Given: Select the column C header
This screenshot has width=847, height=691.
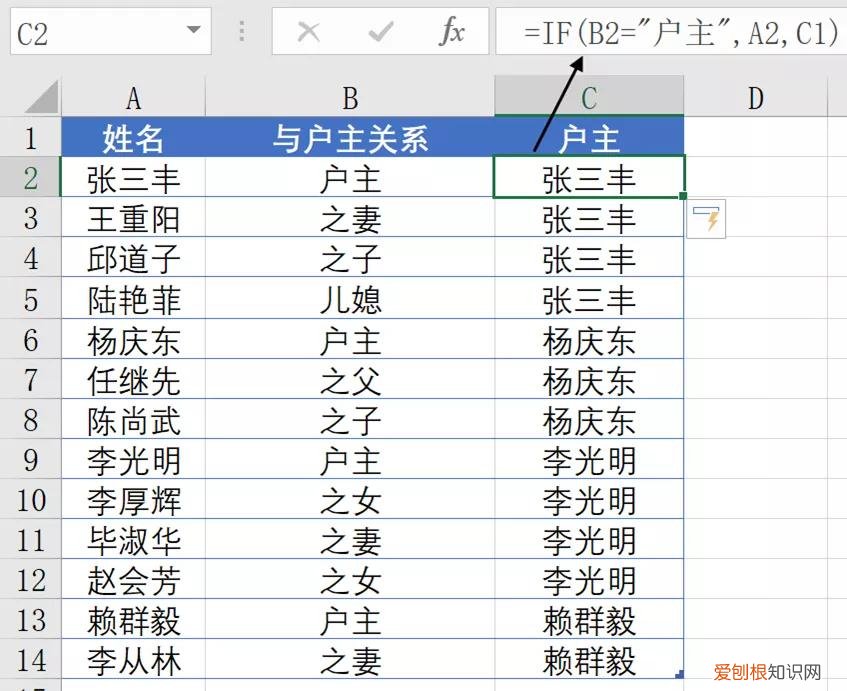Looking at the screenshot, I should coord(589,96).
